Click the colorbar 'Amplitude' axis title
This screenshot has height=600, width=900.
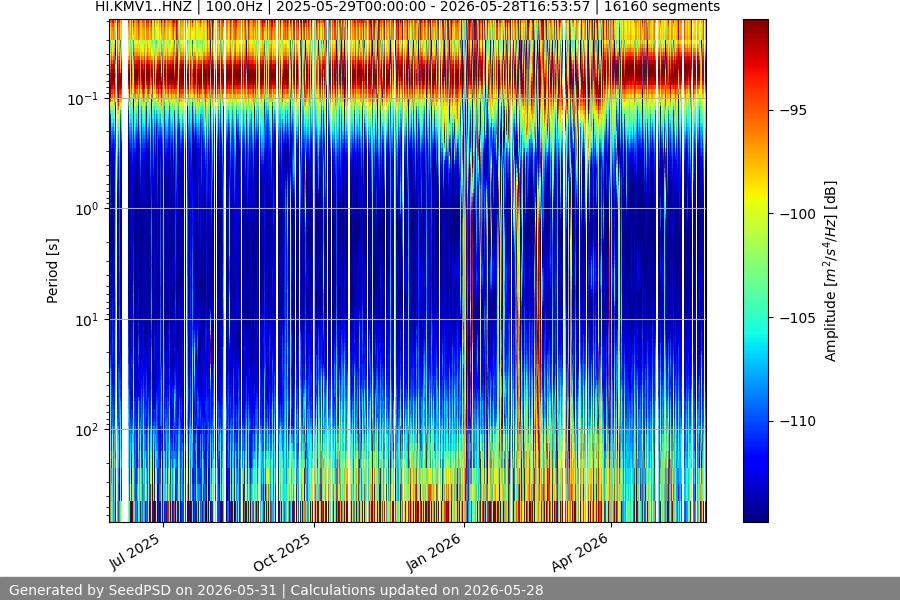pyautogui.click(x=831, y=271)
